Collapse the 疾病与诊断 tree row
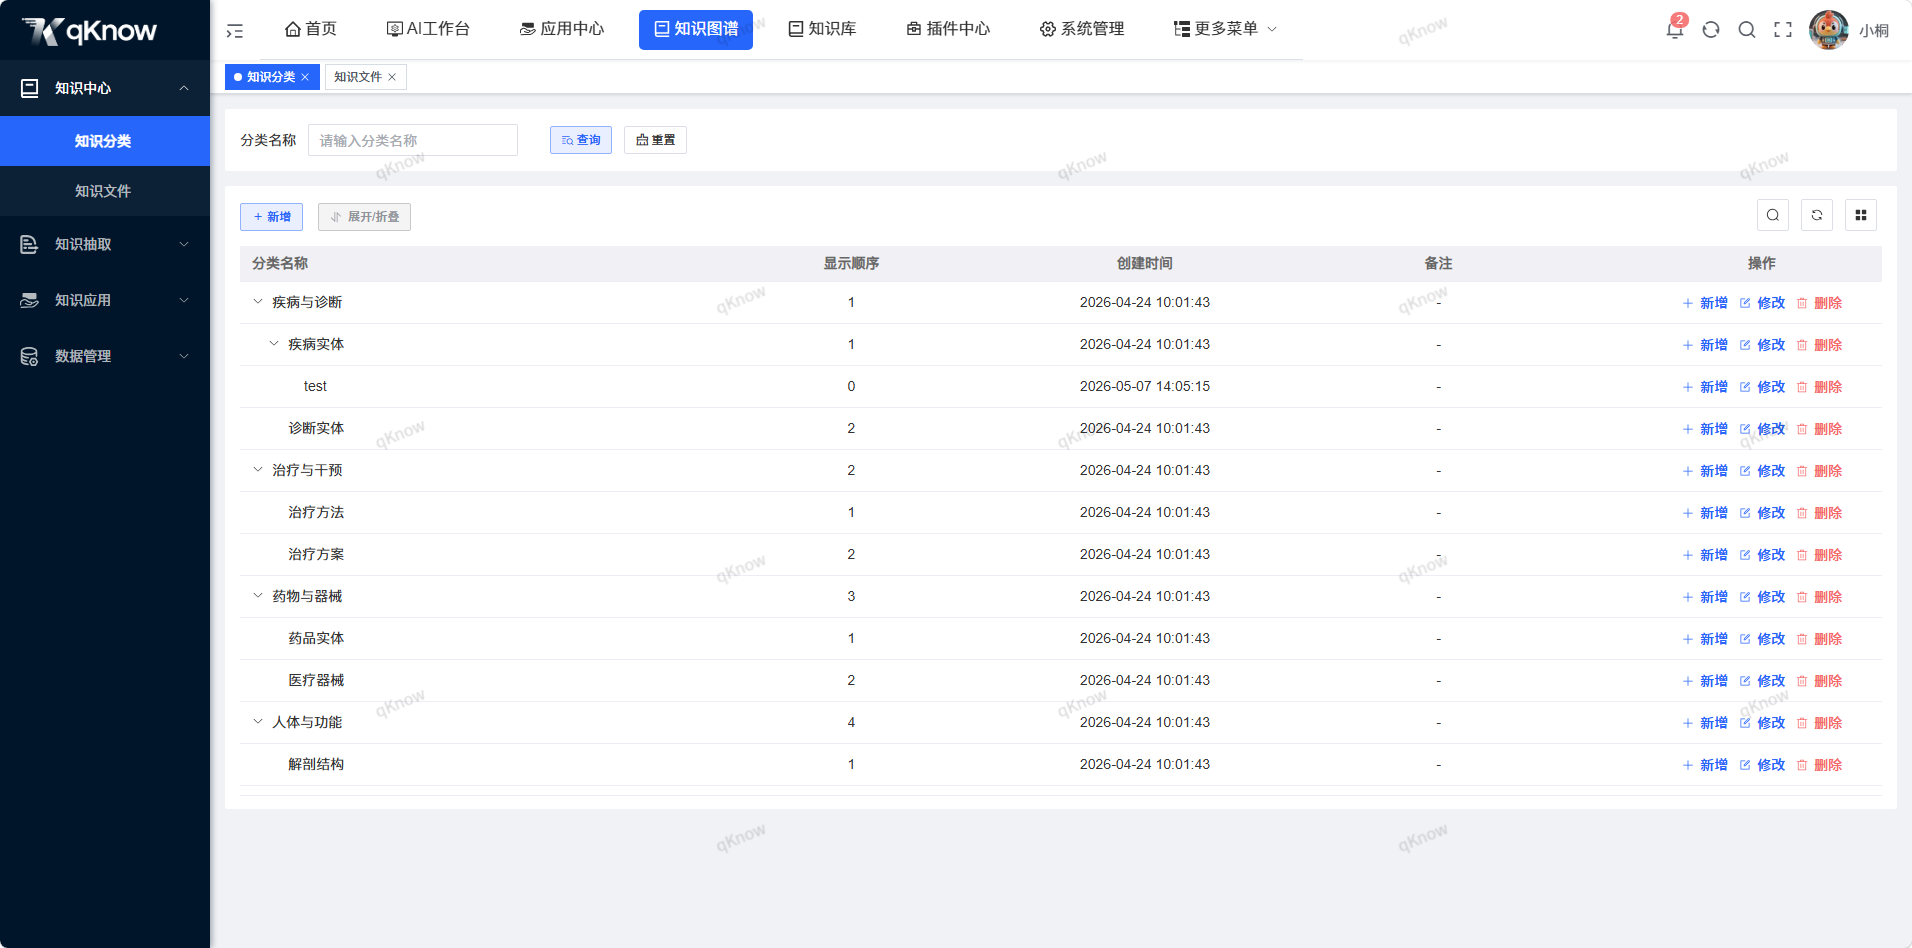 tap(258, 302)
